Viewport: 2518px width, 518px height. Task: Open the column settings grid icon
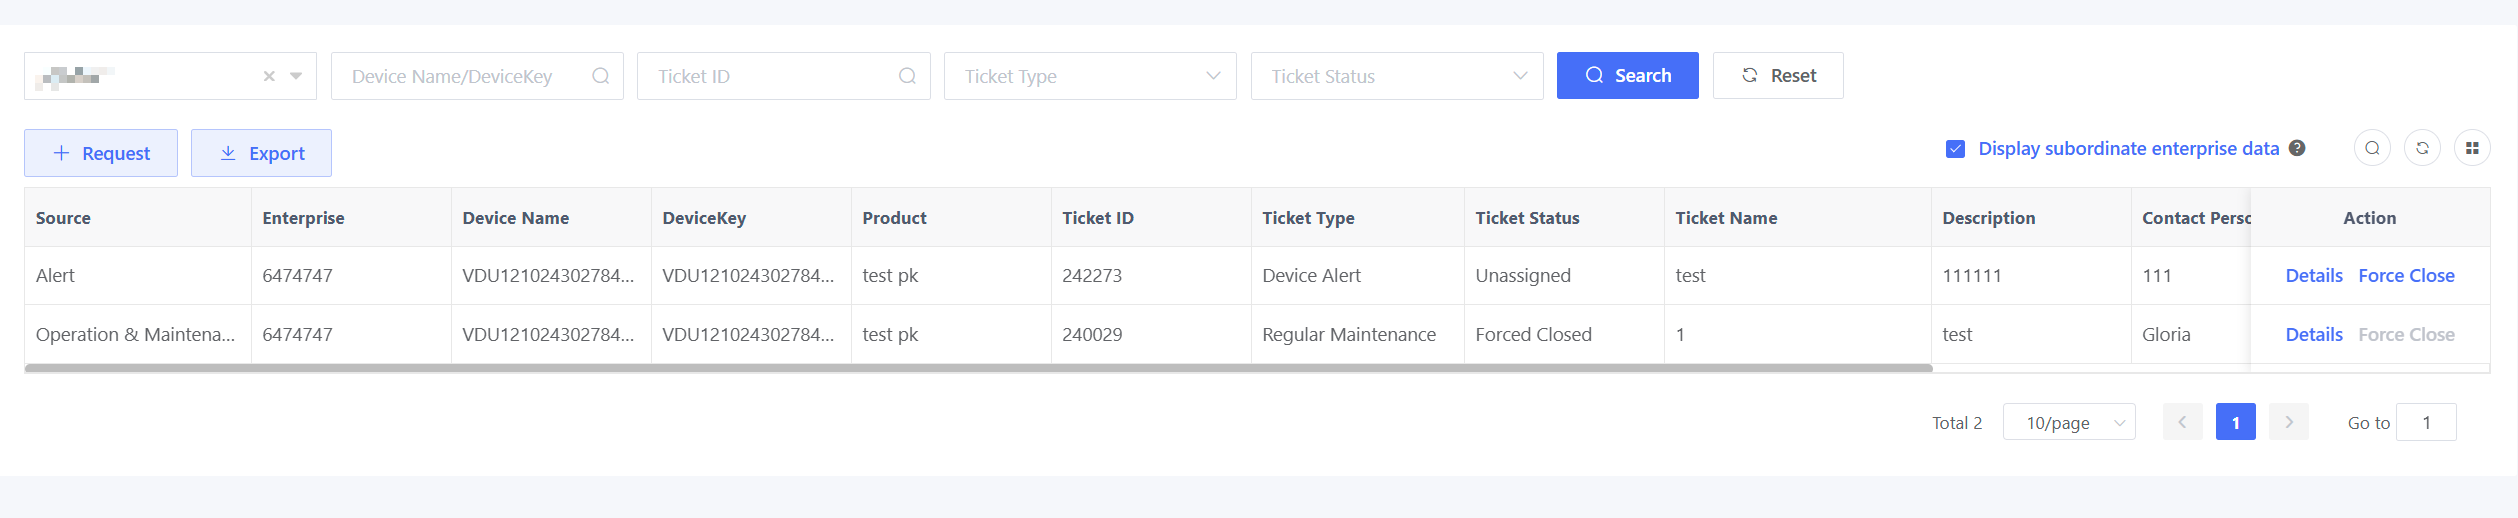[x=2472, y=148]
